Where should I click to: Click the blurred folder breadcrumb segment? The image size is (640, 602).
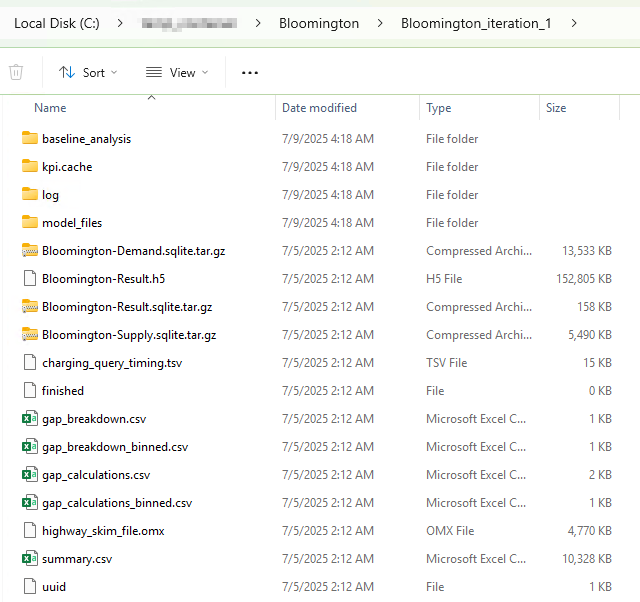tap(189, 24)
